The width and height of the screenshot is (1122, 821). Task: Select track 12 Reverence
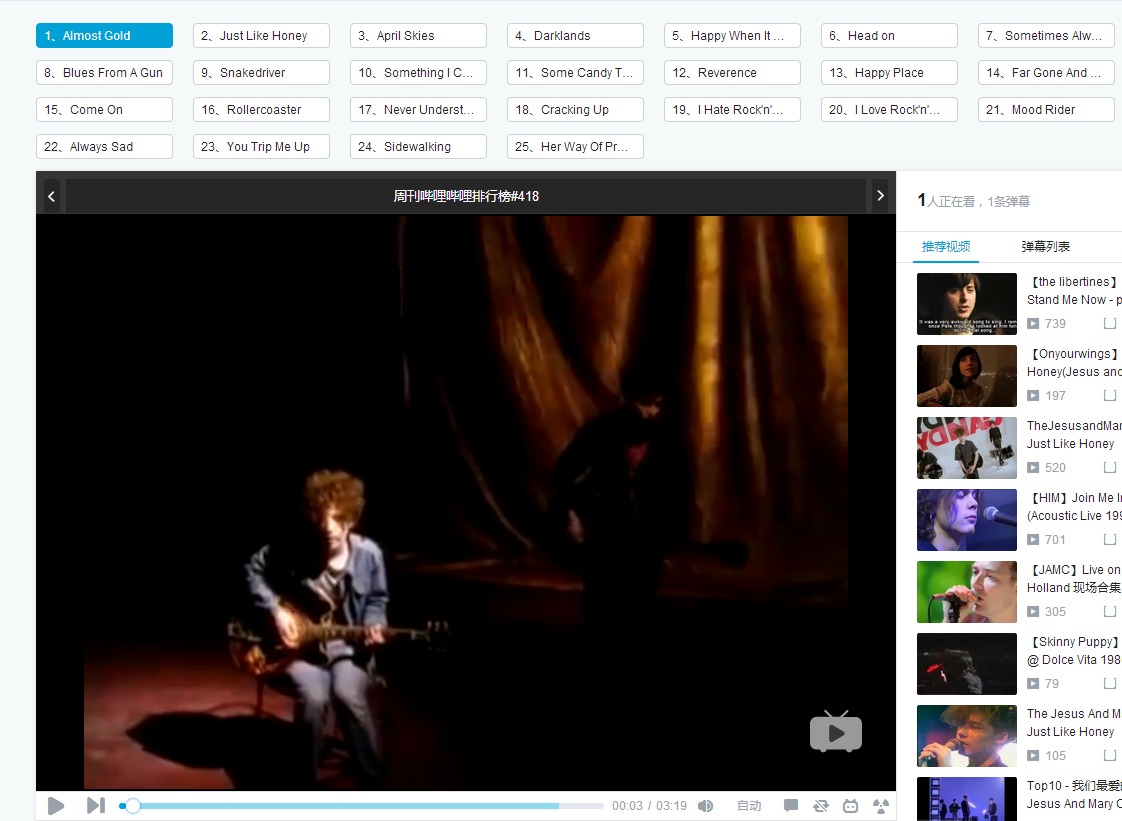[x=732, y=72]
